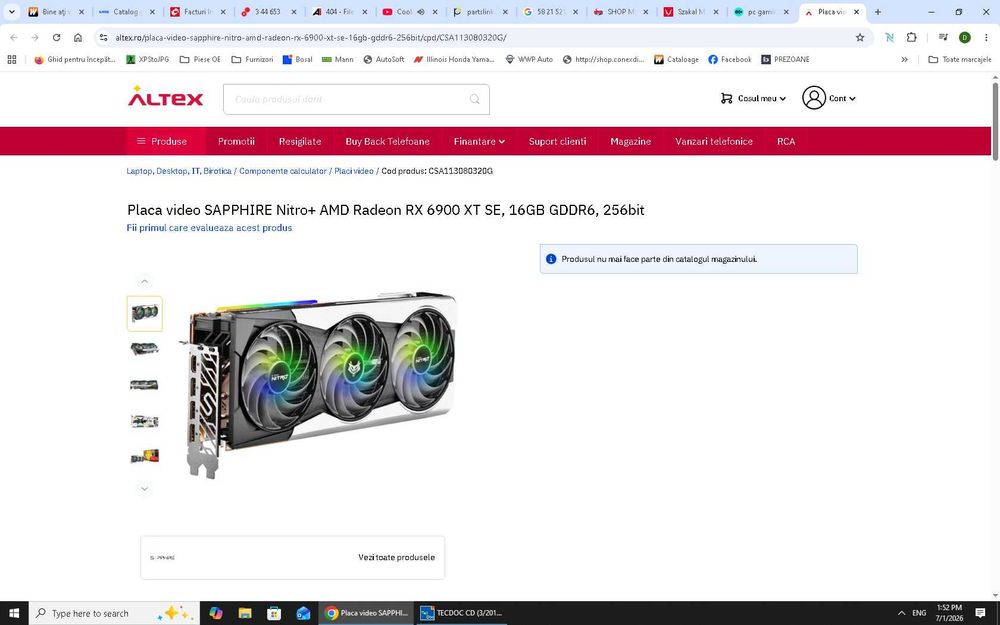Go back with the browser back arrow
This screenshot has height=625, width=1000.
[14, 38]
